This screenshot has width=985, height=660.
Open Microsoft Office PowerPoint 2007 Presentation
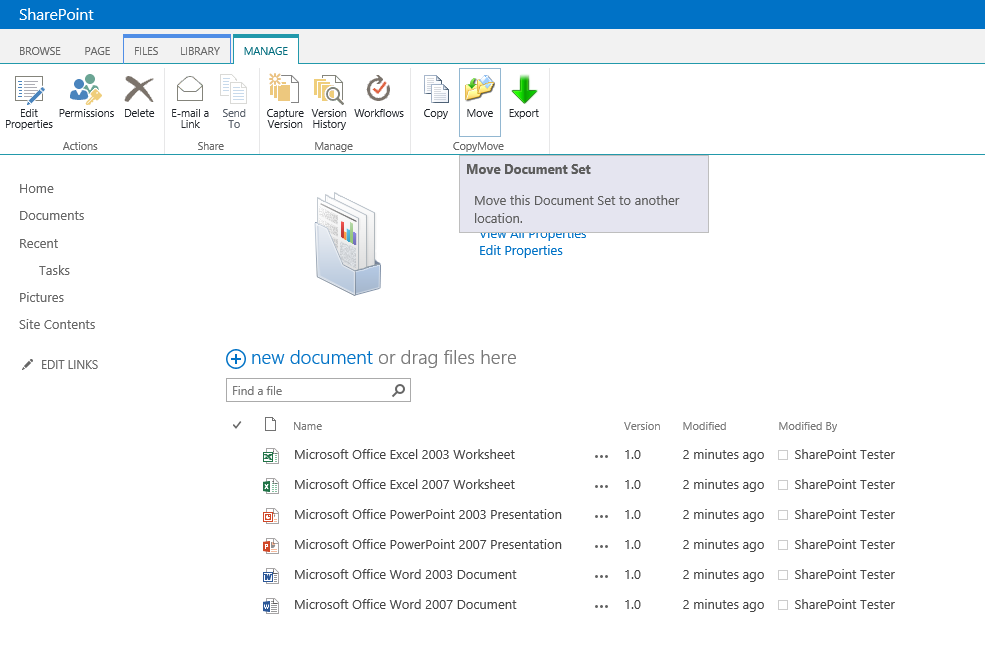tap(427, 544)
